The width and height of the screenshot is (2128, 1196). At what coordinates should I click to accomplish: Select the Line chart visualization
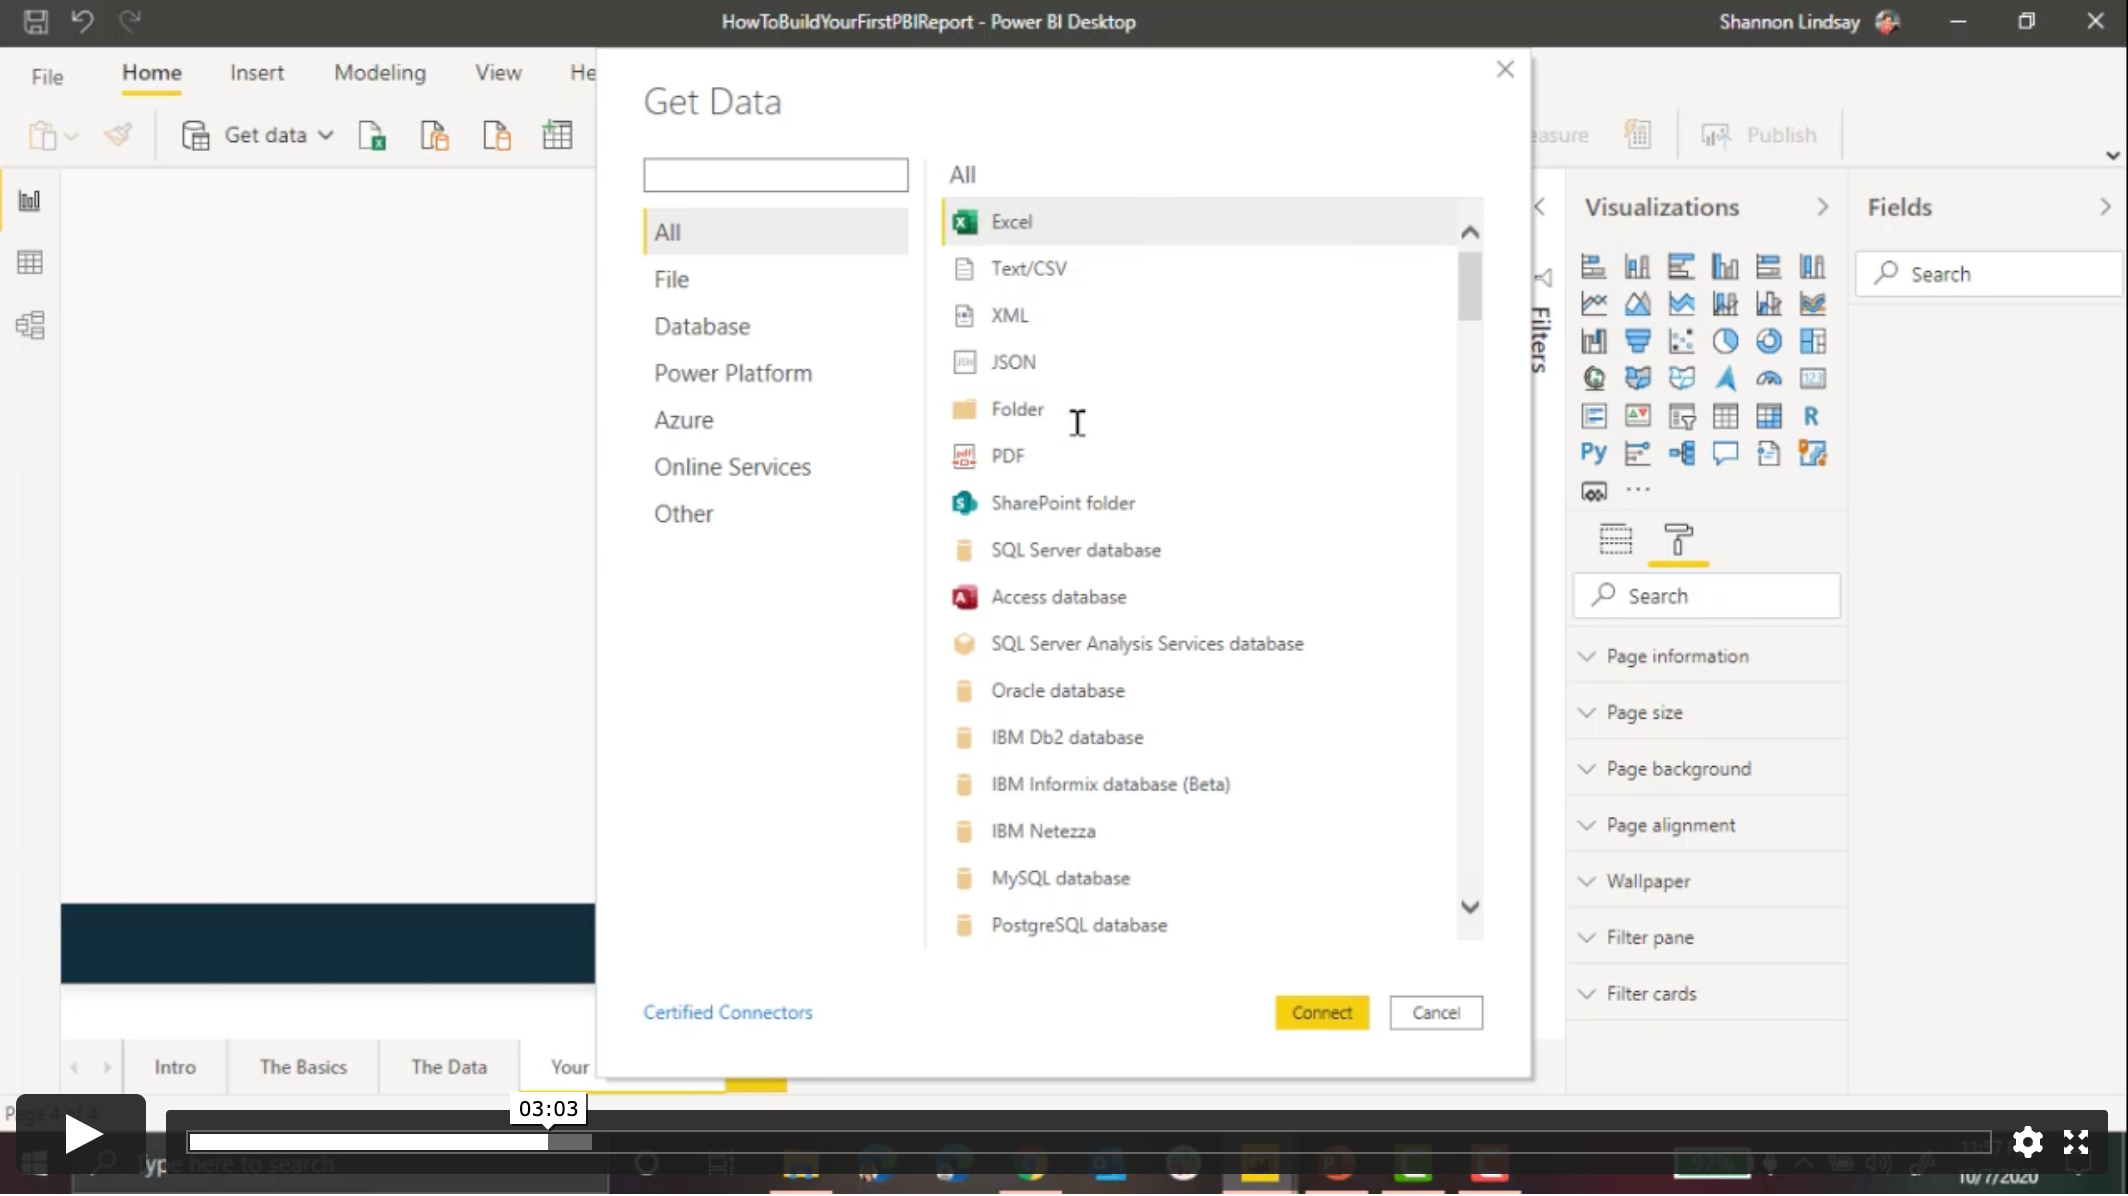point(1593,303)
